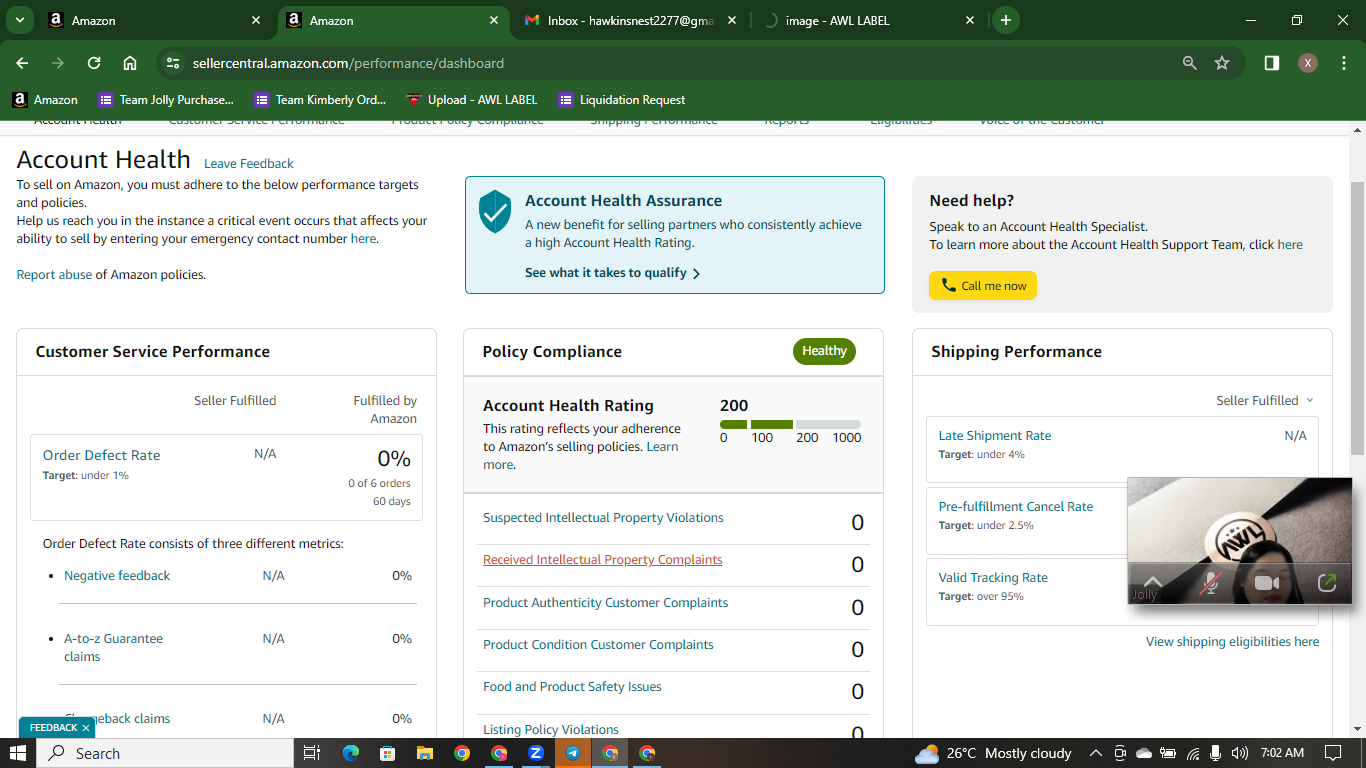Open Listing Policy Violations link
Image resolution: width=1366 pixels, height=768 pixels.
pyautogui.click(x=551, y=730)
